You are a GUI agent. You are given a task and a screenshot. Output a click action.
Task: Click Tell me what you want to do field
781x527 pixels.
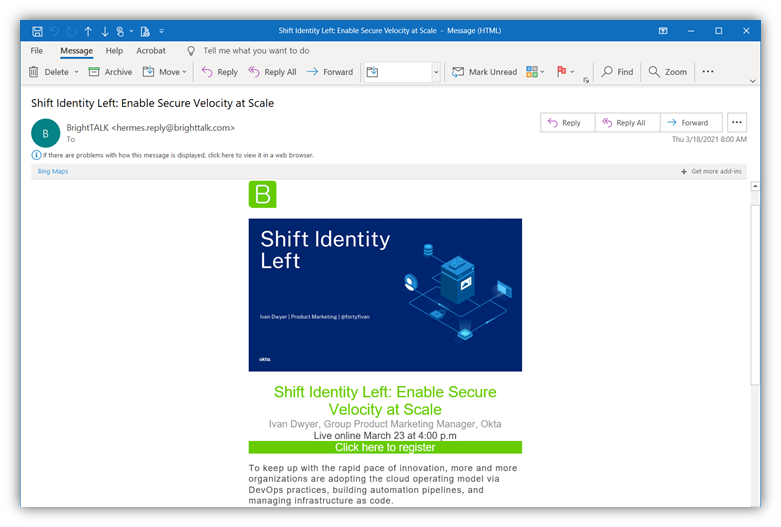[x=256, y=51]
